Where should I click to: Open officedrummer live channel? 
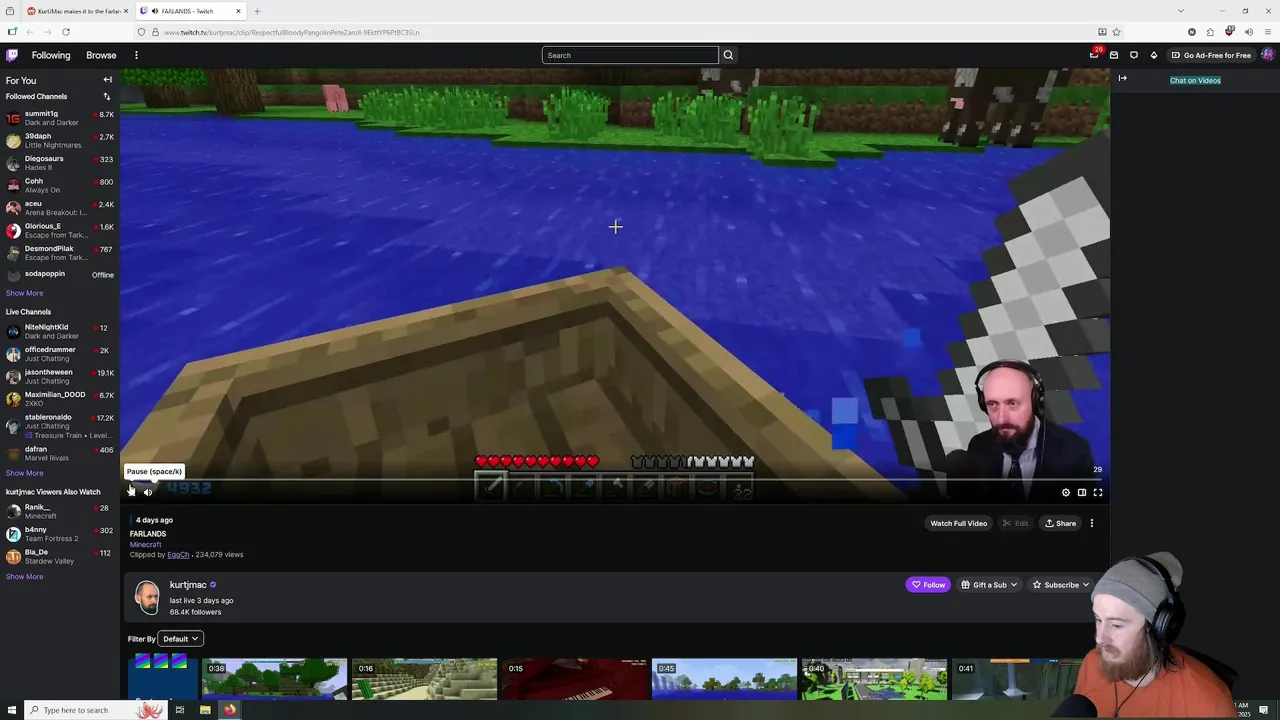click(60, 354)
